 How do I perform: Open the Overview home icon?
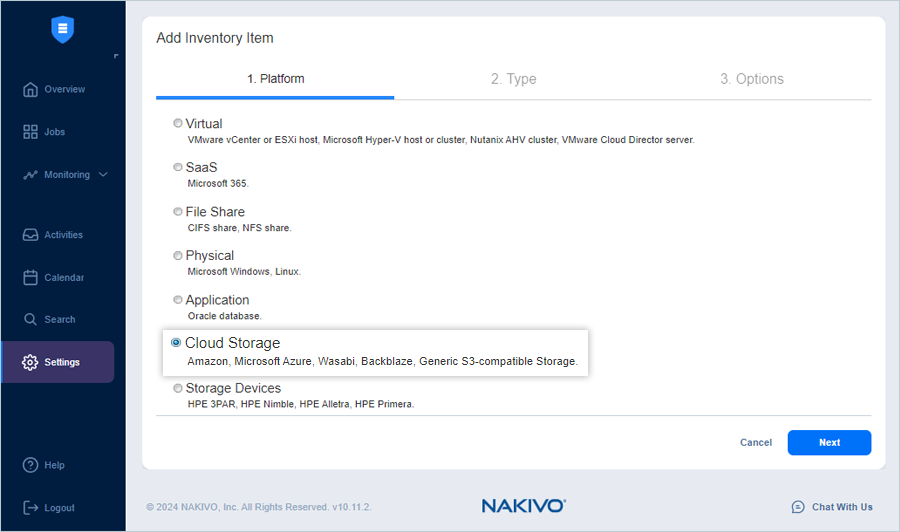[x=30, y=90]
